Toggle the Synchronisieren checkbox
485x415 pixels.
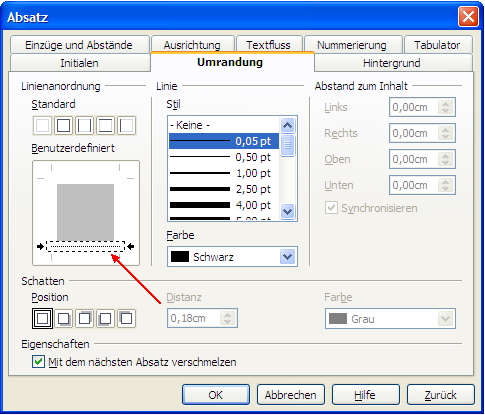[x=331, y=208]
